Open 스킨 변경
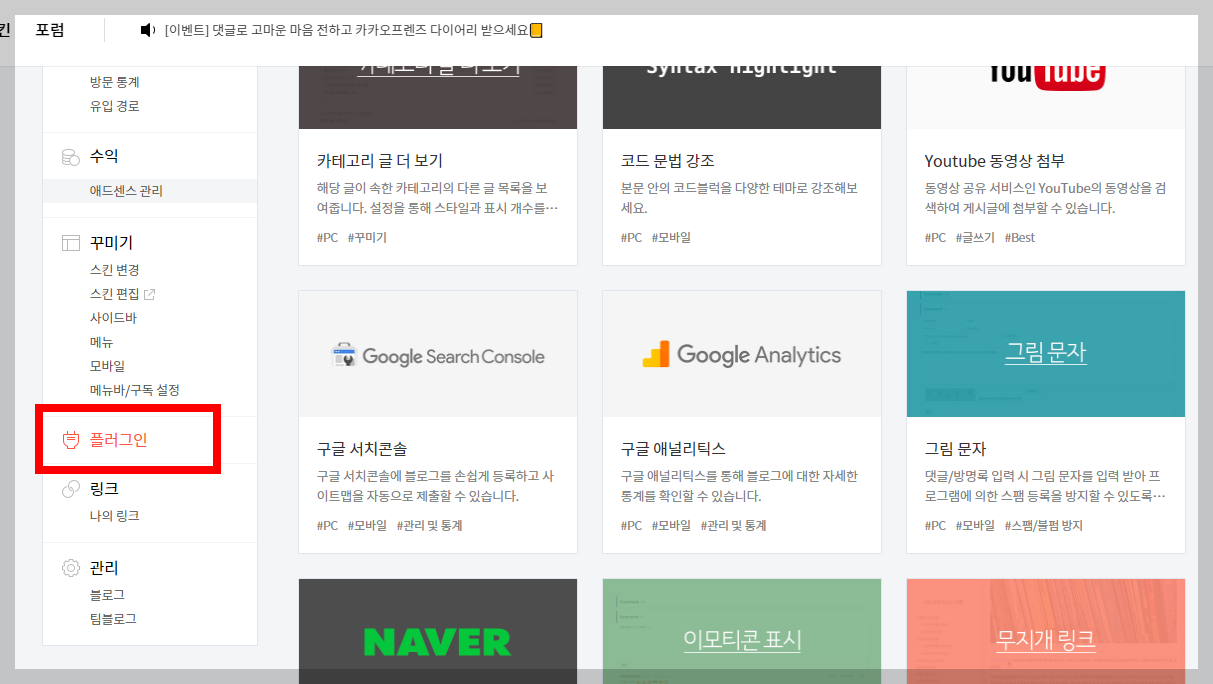 point(115,270)
